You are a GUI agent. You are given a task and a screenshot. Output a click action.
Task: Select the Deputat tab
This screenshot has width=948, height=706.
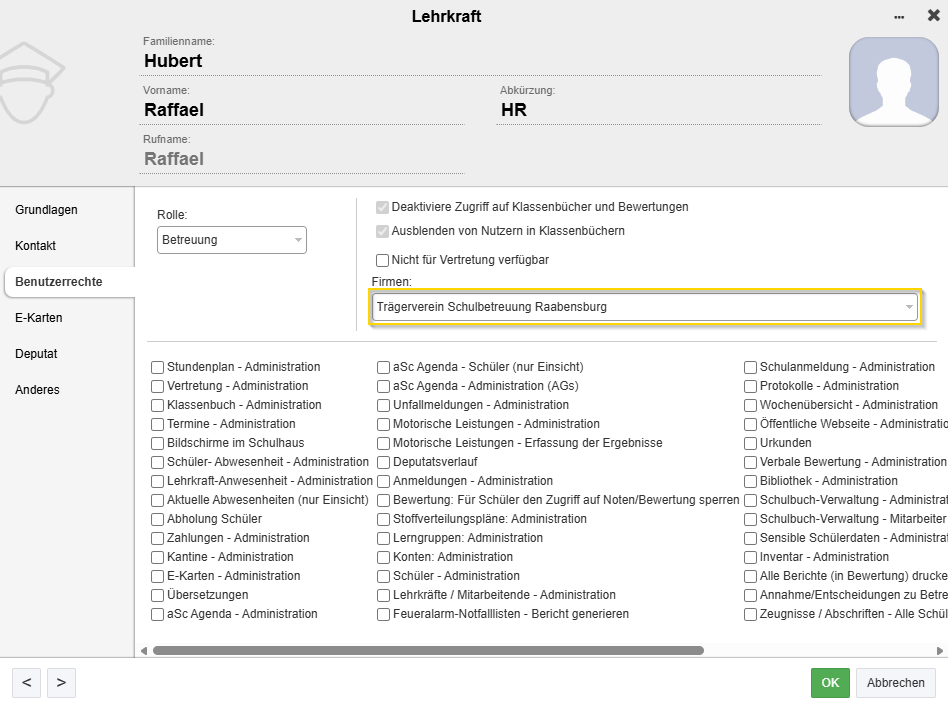click(x=36, y=354)
